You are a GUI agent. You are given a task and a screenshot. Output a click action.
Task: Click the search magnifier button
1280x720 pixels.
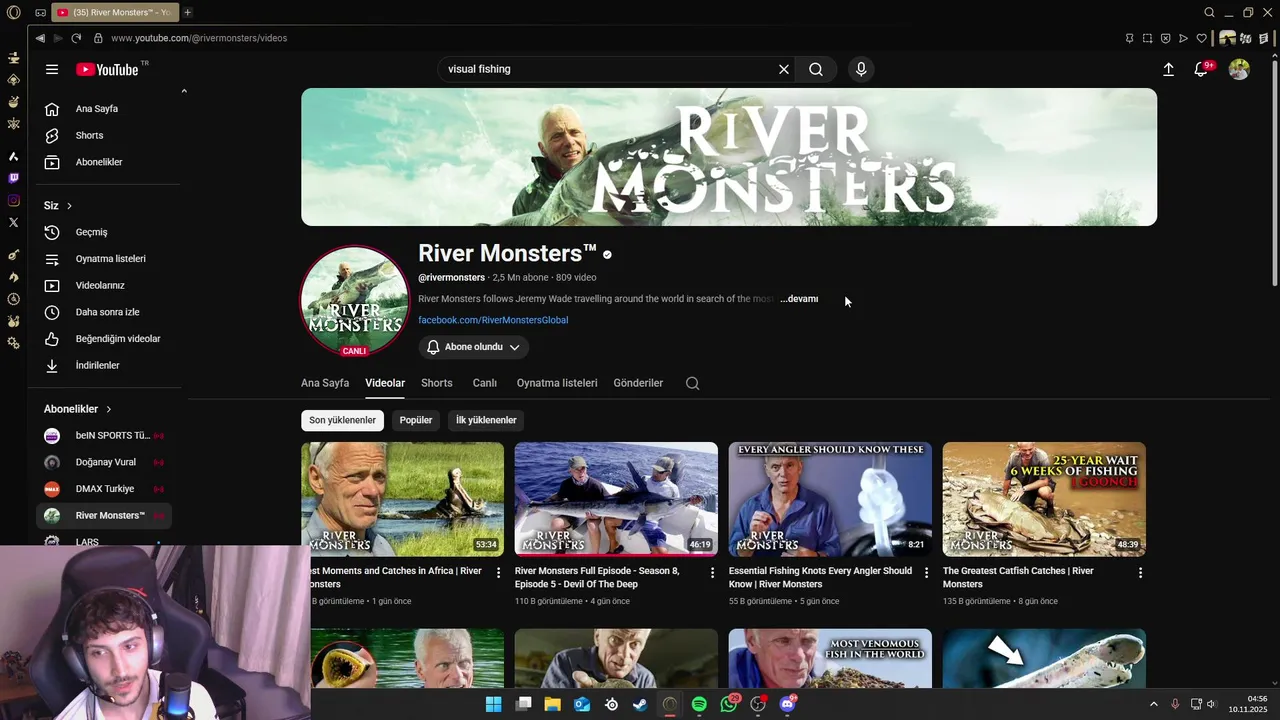pos(816,69)
